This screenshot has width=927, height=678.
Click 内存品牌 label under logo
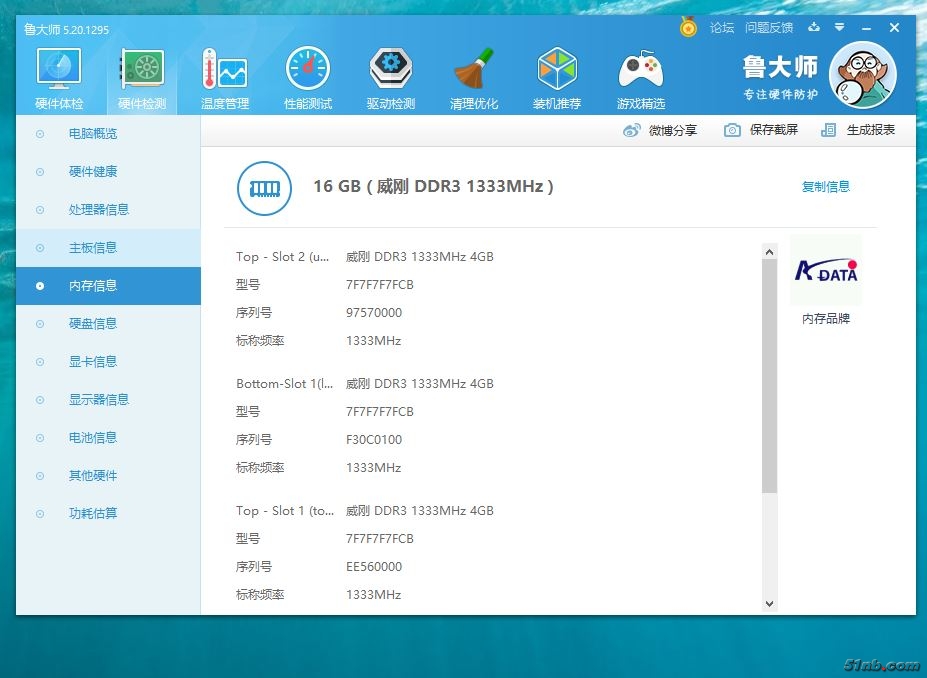click(x=826, y=319)
